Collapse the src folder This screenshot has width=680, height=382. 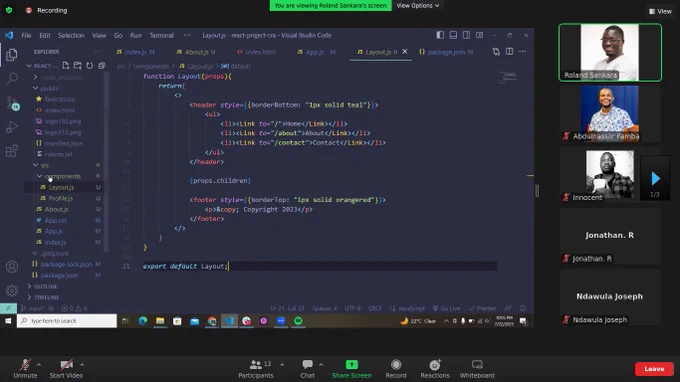(x=36, y=165)
